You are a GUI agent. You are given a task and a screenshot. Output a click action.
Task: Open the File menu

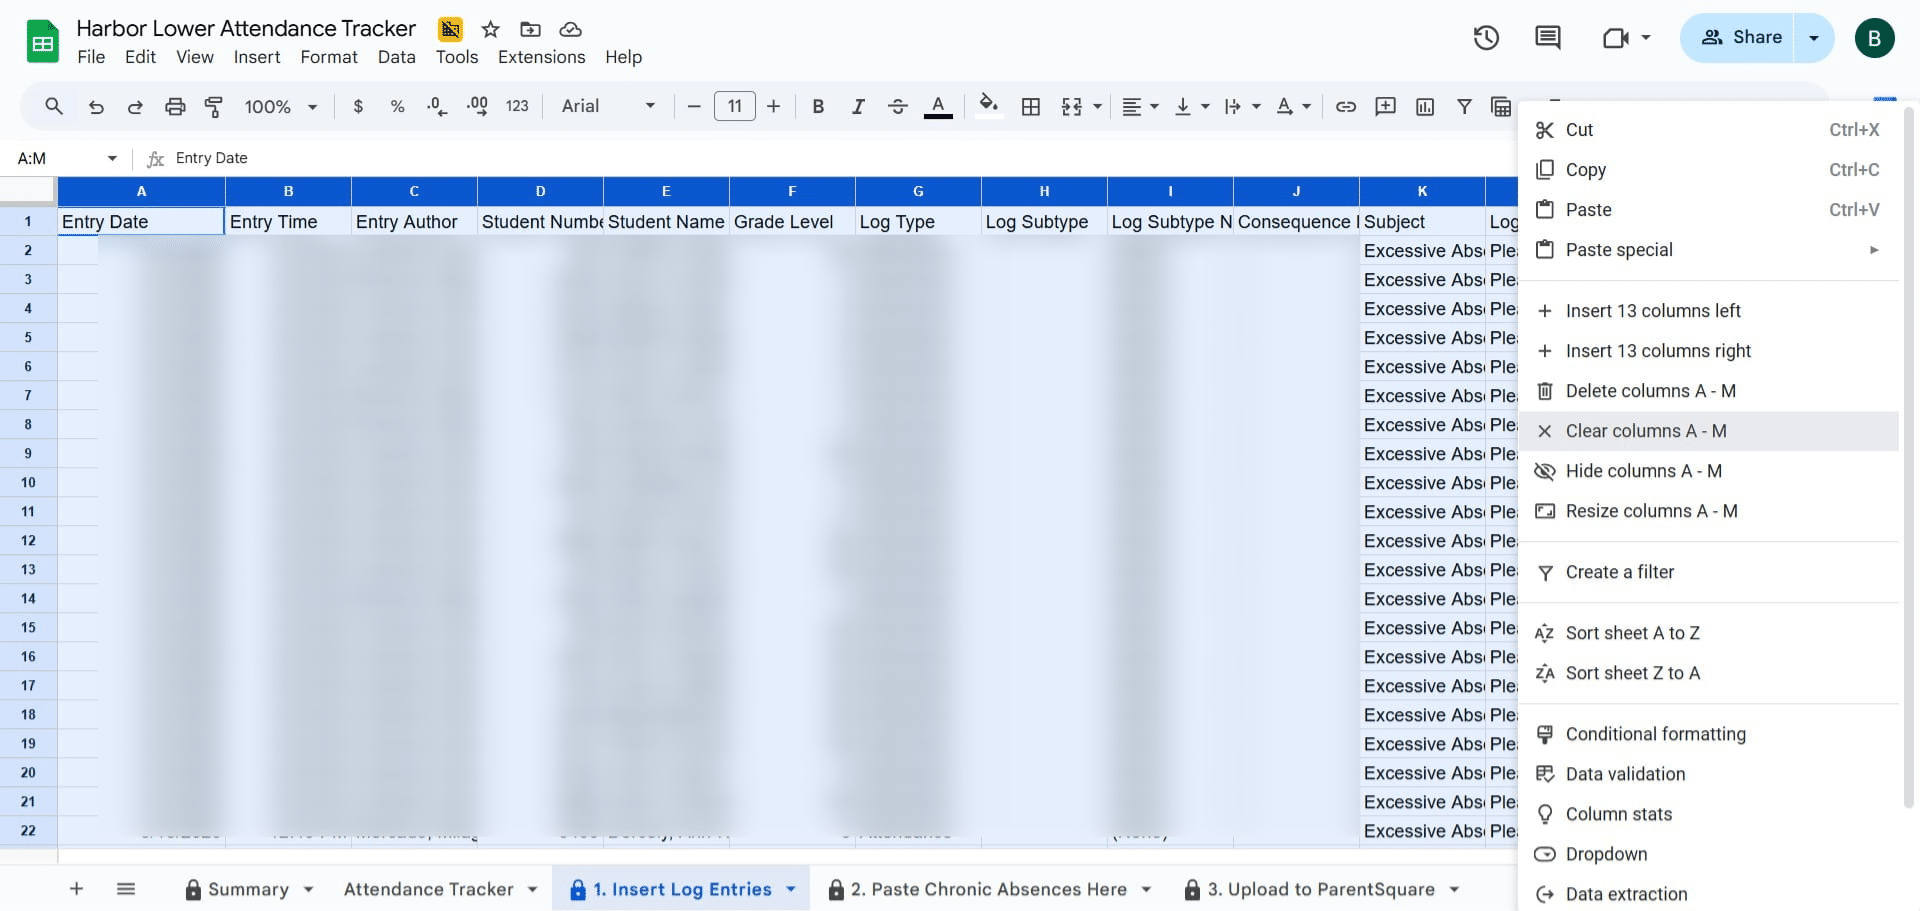tap(91, 57)
